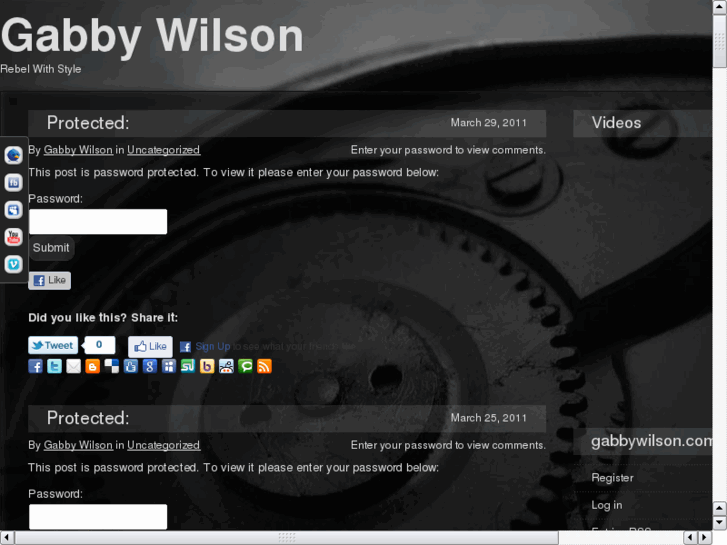Viewport: 727px width, 545px height.
Task: Share post via Facebook icon in share row
Action: point(35,366)
